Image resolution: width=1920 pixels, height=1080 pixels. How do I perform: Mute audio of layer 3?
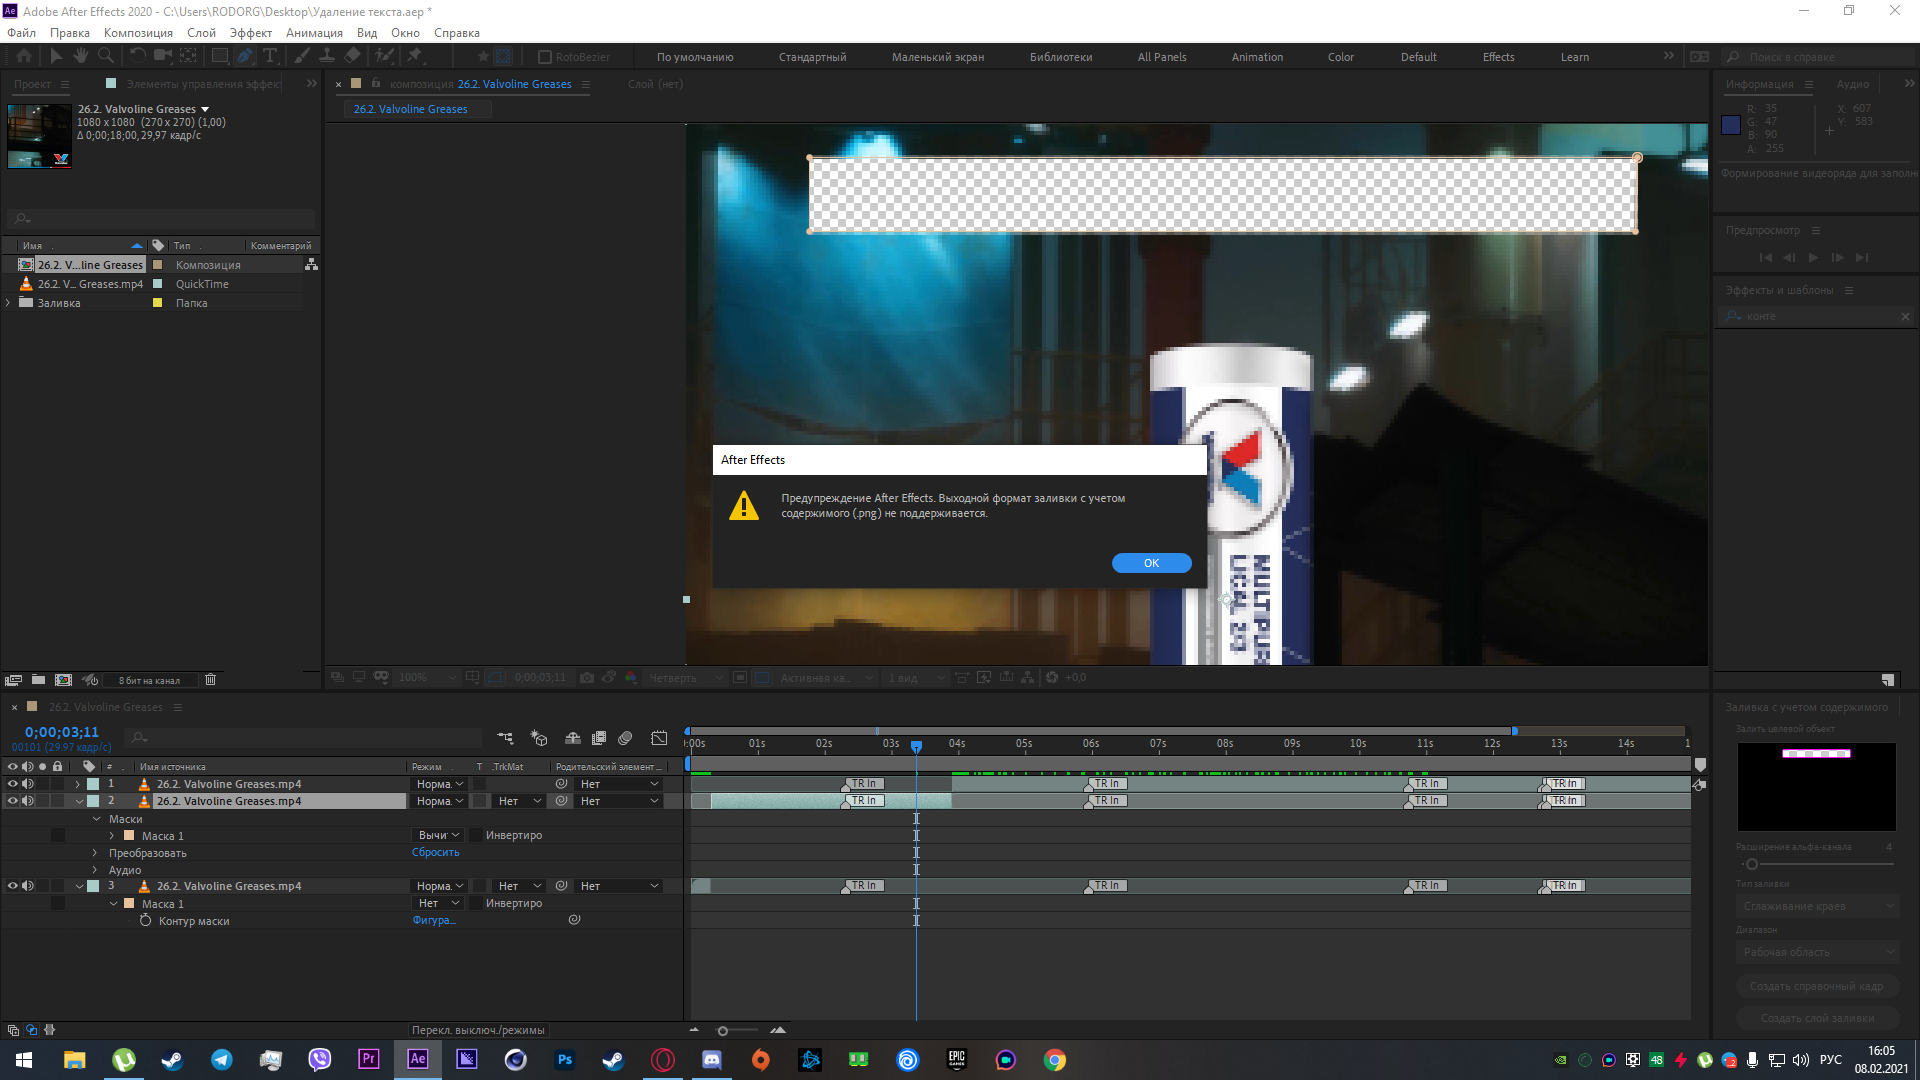pyautogui.click(x=28, y=886)
